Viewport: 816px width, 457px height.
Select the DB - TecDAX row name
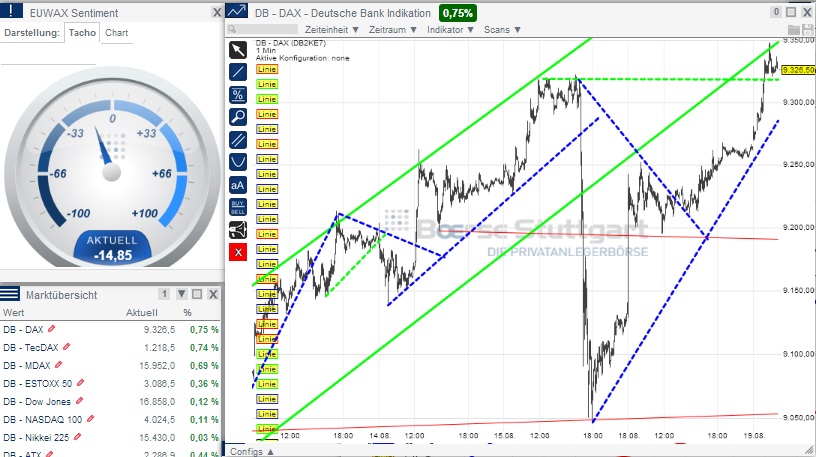click(x=31, y=347)
